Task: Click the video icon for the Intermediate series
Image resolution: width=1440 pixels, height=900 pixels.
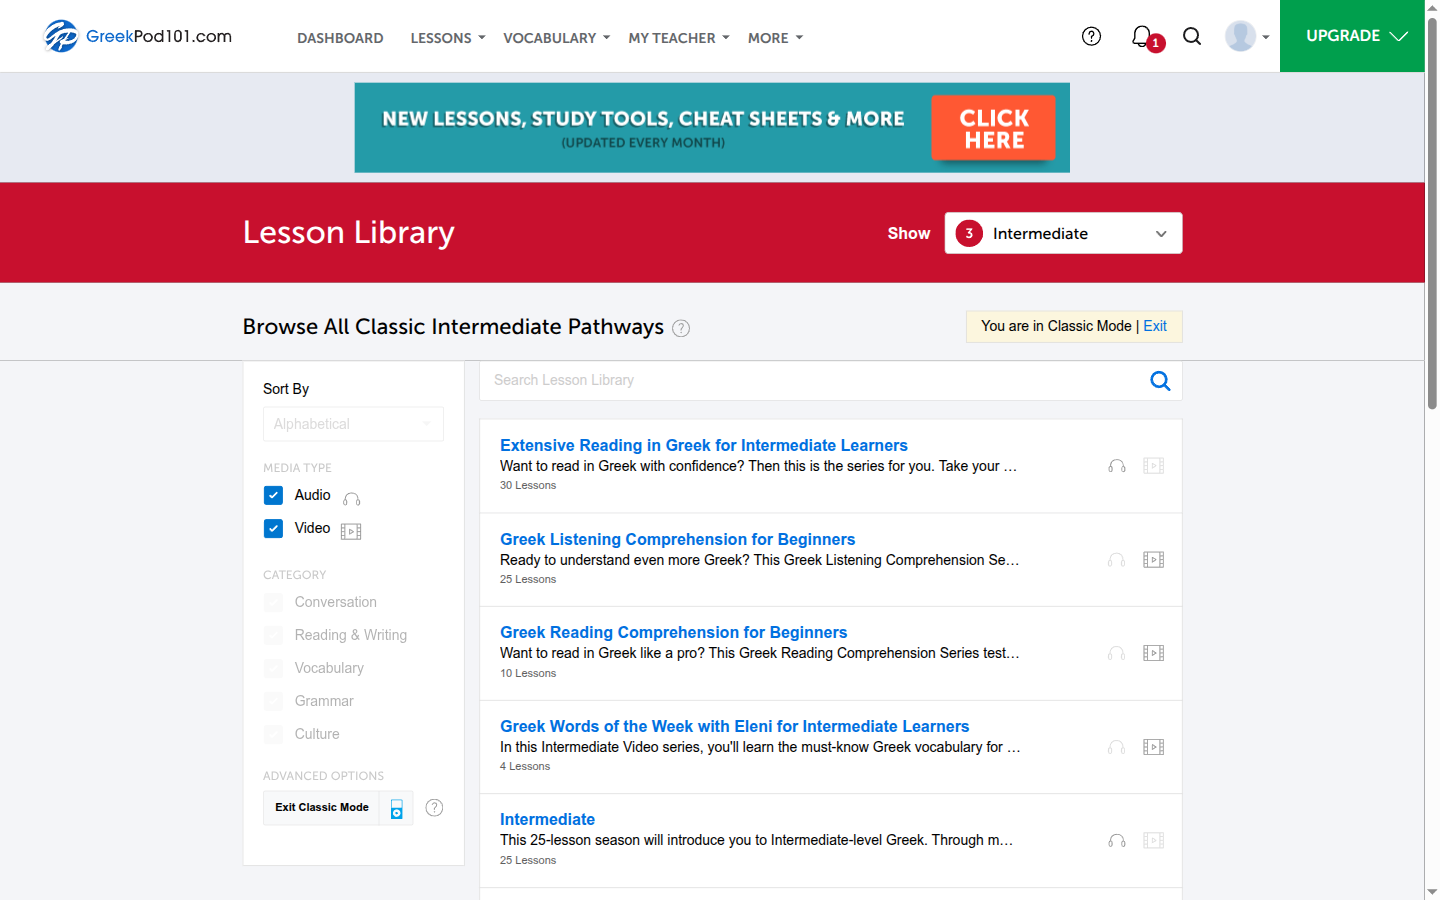Action: [x=1154, y=841]
